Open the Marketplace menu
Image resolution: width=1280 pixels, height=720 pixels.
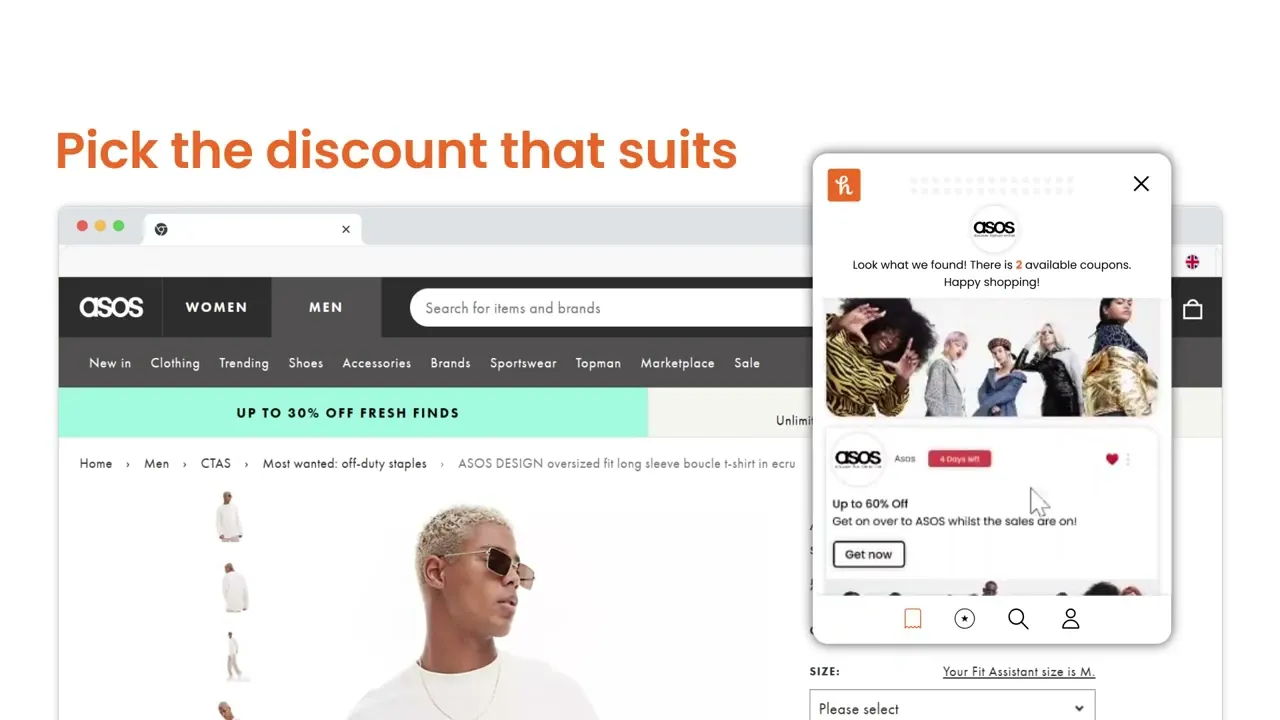coord(678,363)
